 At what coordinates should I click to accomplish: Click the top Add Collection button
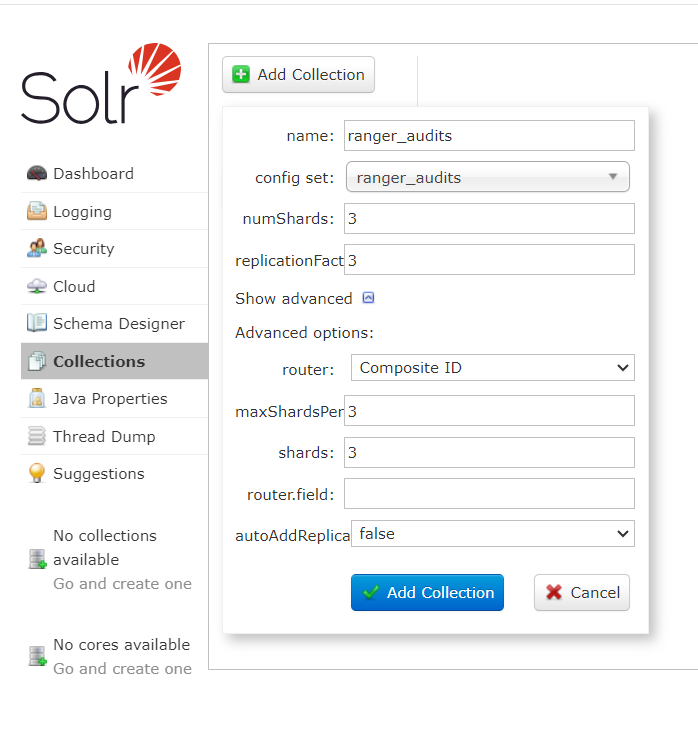point(298,75)
